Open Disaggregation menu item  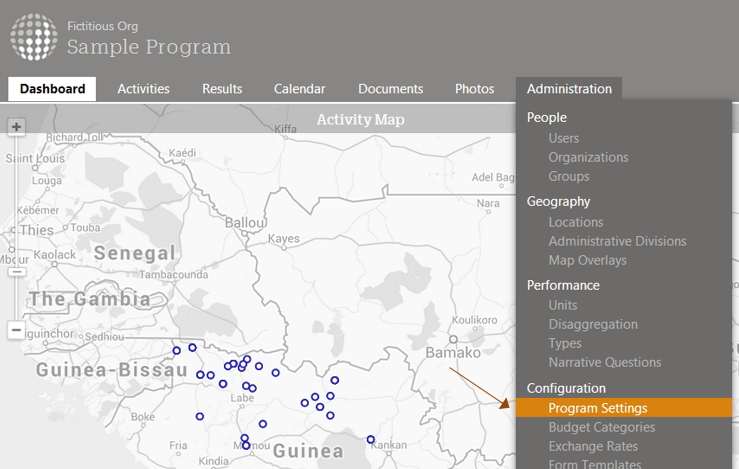592,324
